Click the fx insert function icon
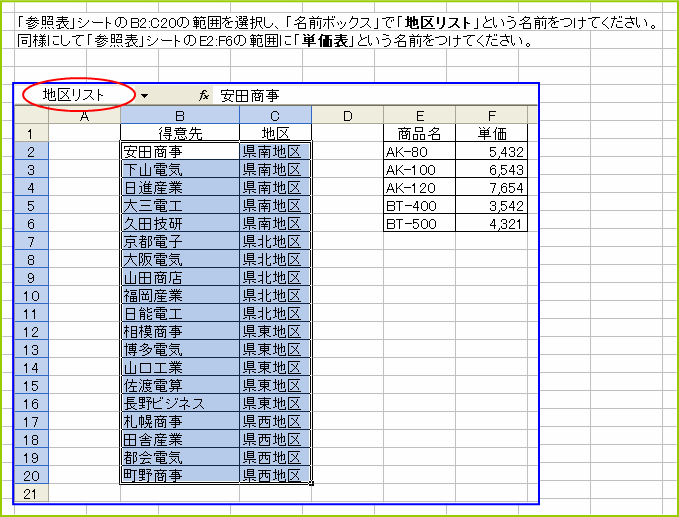Image resolution: width=679 pixels, height=517 pixels. pyautogui.click(x=204, y=95)
